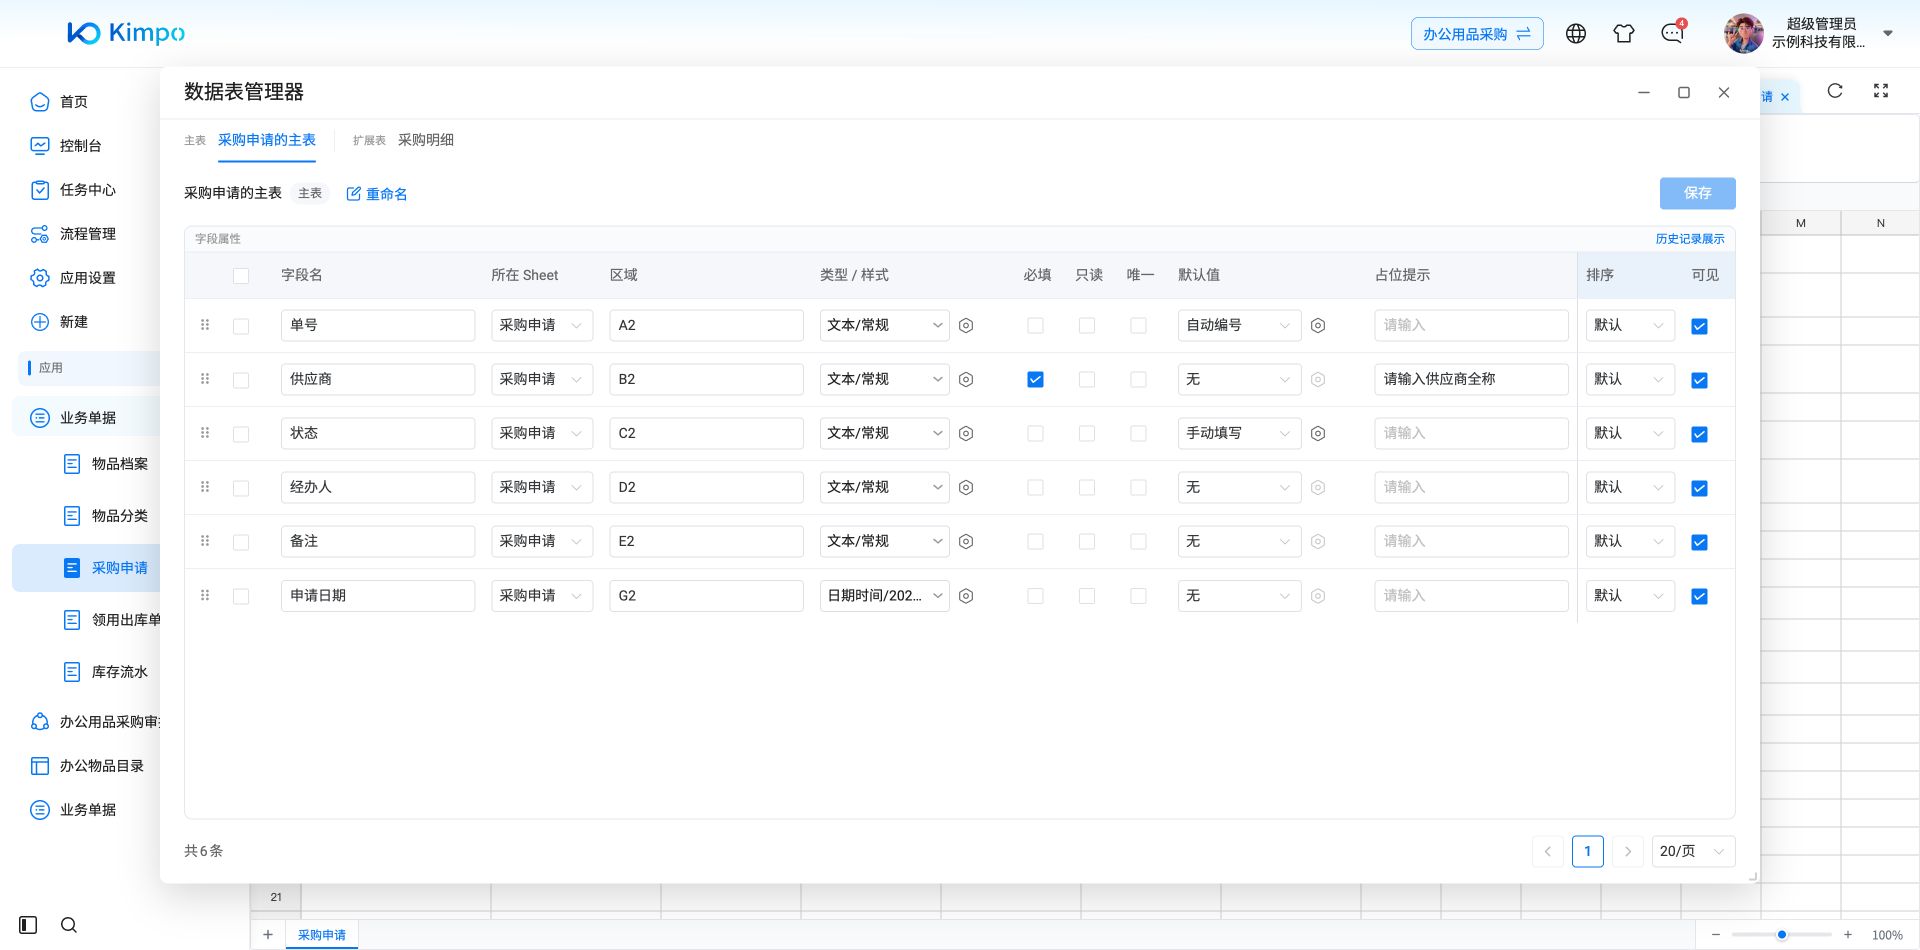This screenshot has height=950, width=1920.
Task: Open the theme shirt icon
Action: (x=1624, y=33)
